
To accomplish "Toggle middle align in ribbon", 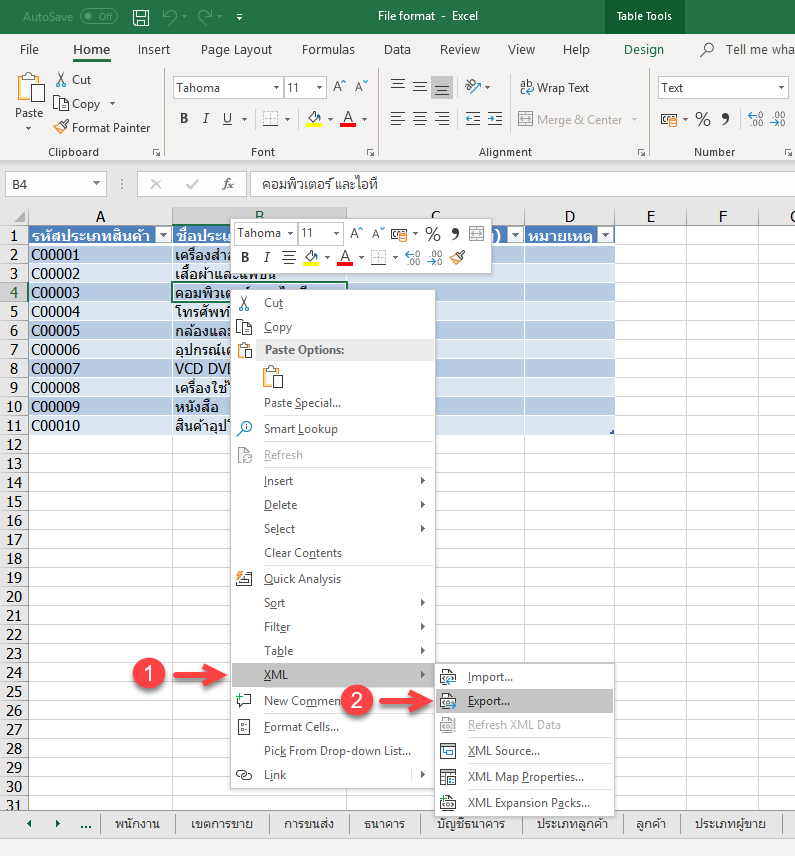I will [x=420, y=87].
